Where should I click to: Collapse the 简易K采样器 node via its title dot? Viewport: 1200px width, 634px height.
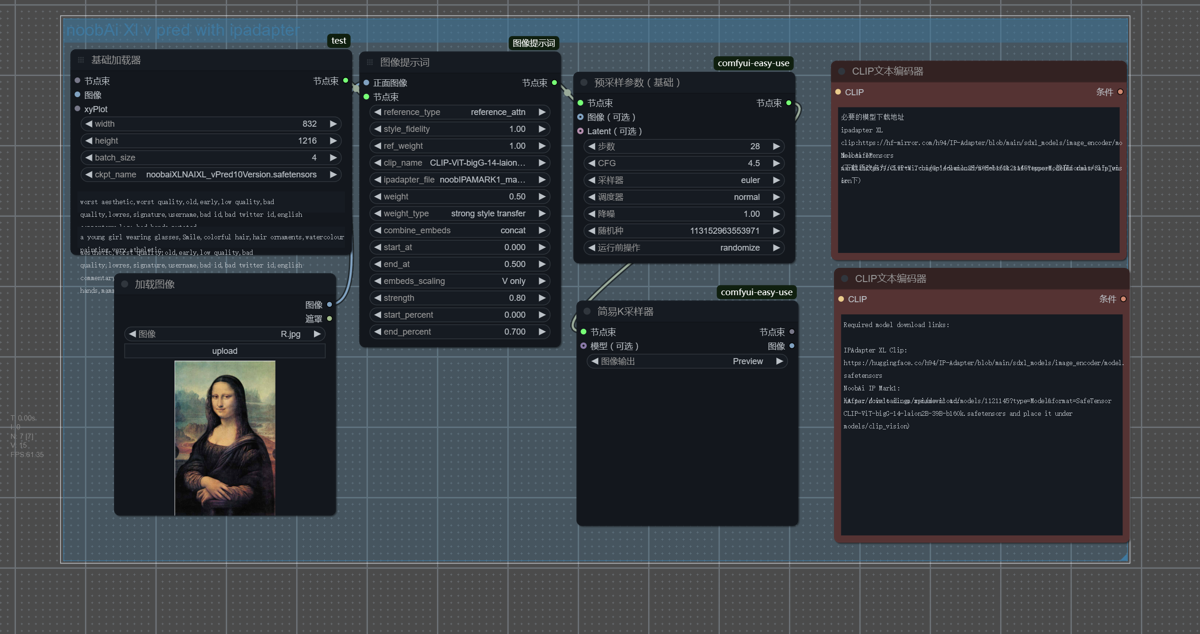(x=587, y=311)
